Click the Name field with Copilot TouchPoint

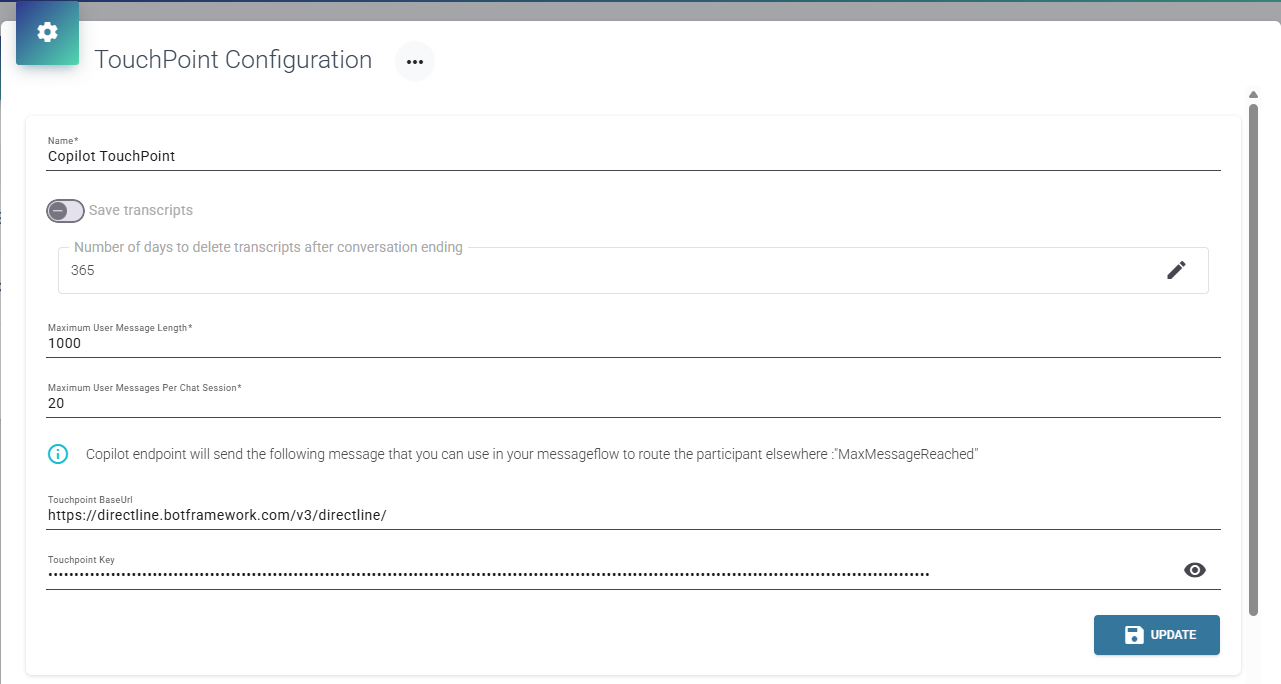coord(634,156)
